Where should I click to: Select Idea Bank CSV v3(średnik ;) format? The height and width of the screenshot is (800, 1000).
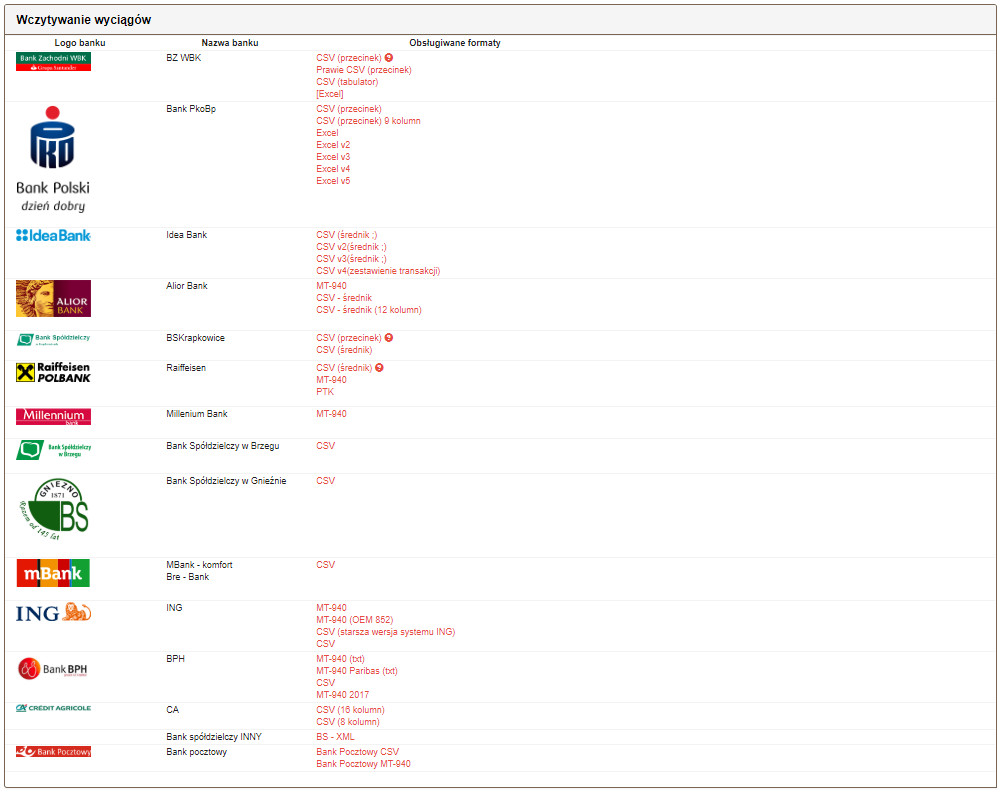tap(351, 259)
